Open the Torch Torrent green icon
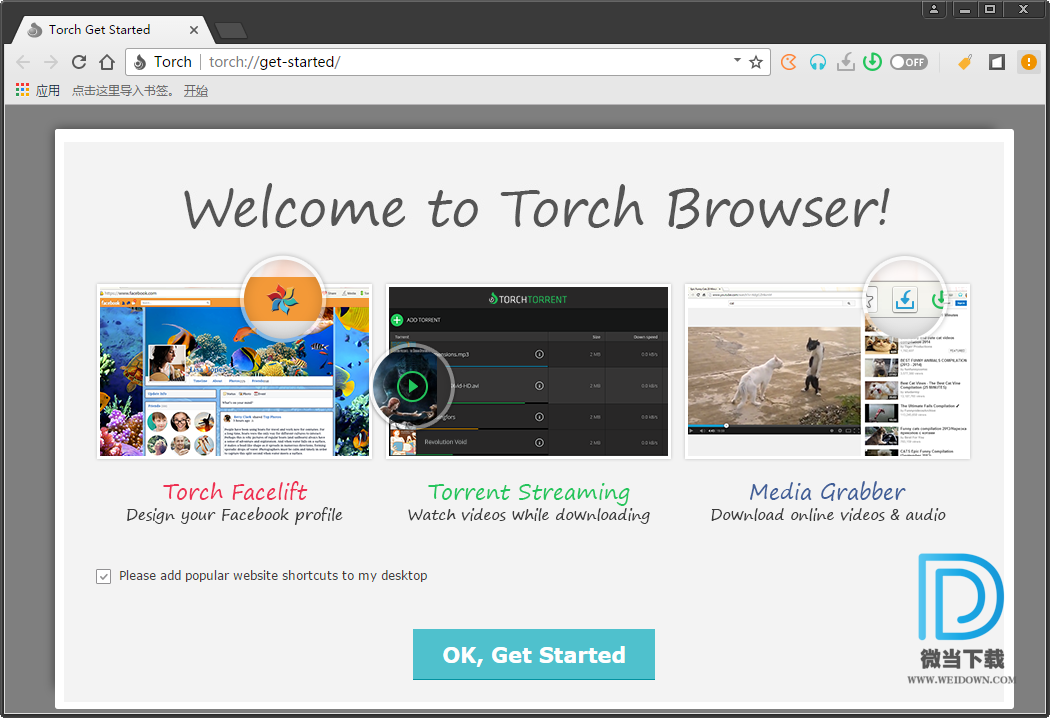The width and height of the screenshot is (1050, 718). 873,62
